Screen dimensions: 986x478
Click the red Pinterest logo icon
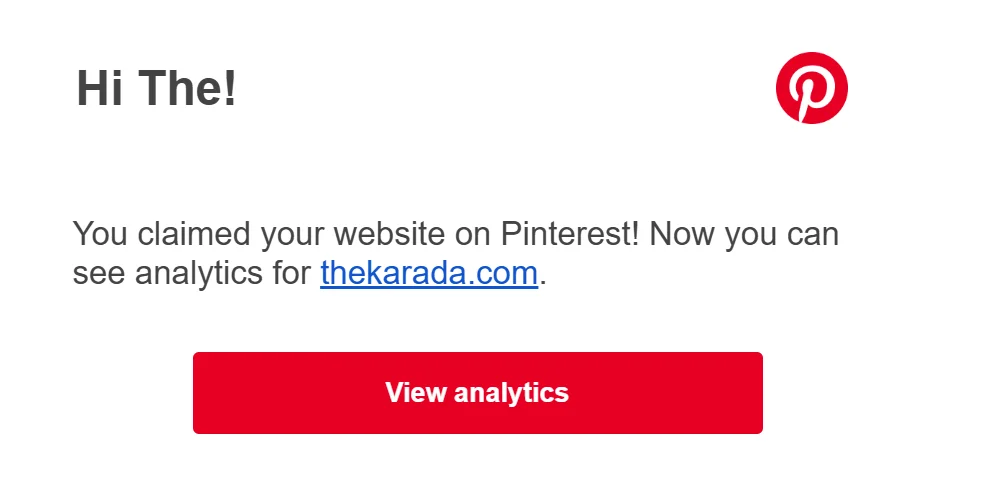pos(811,87)
